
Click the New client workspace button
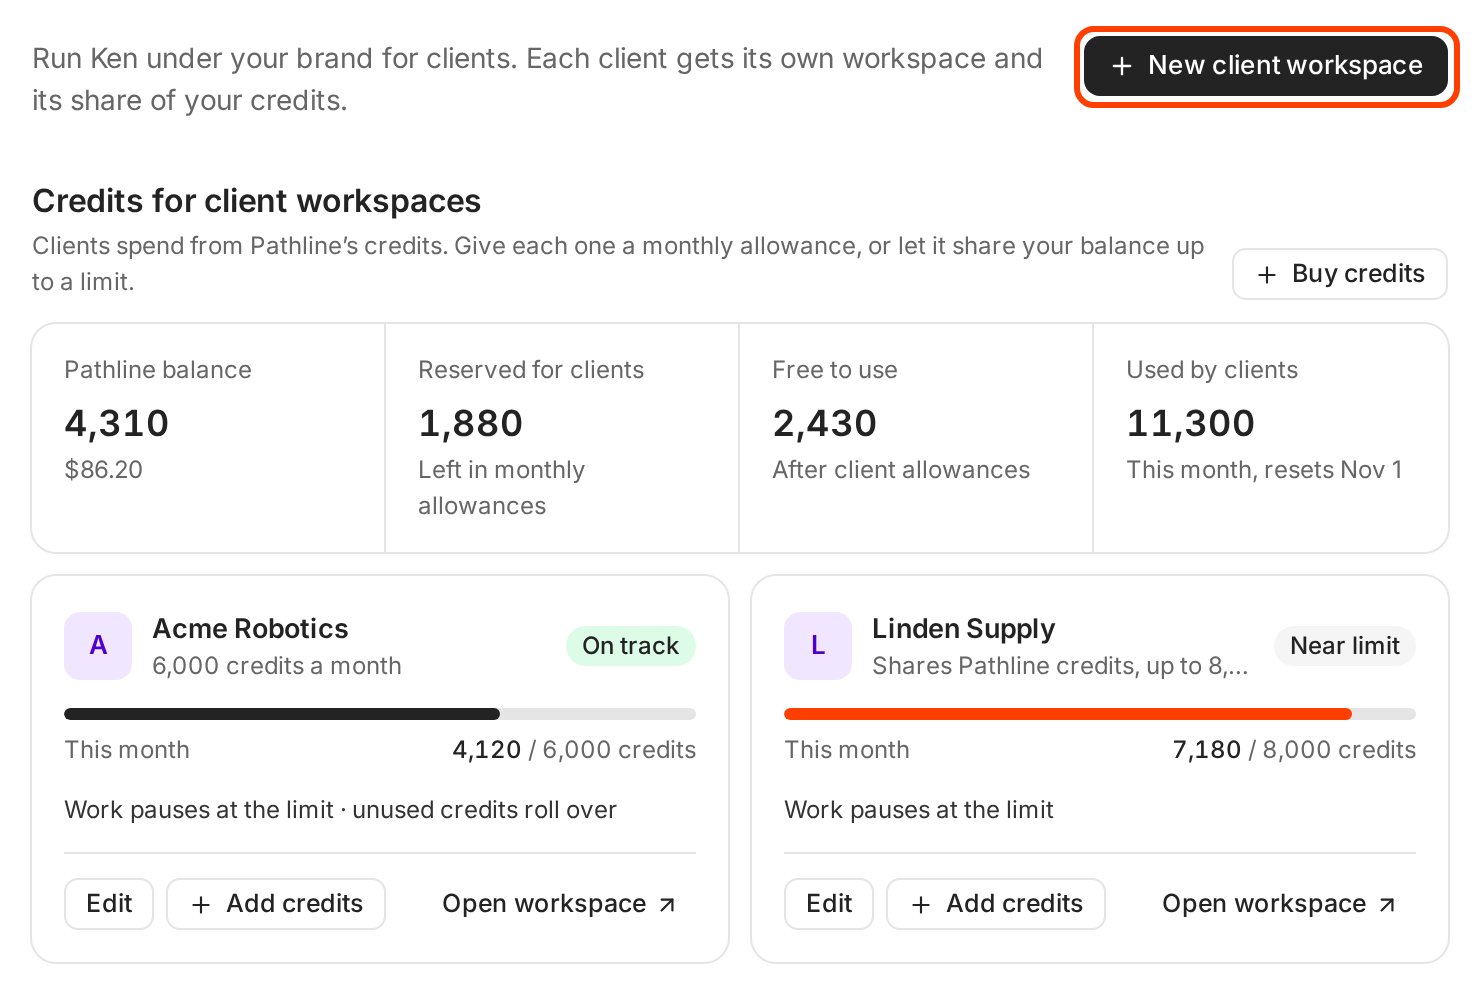point(1266,66)
